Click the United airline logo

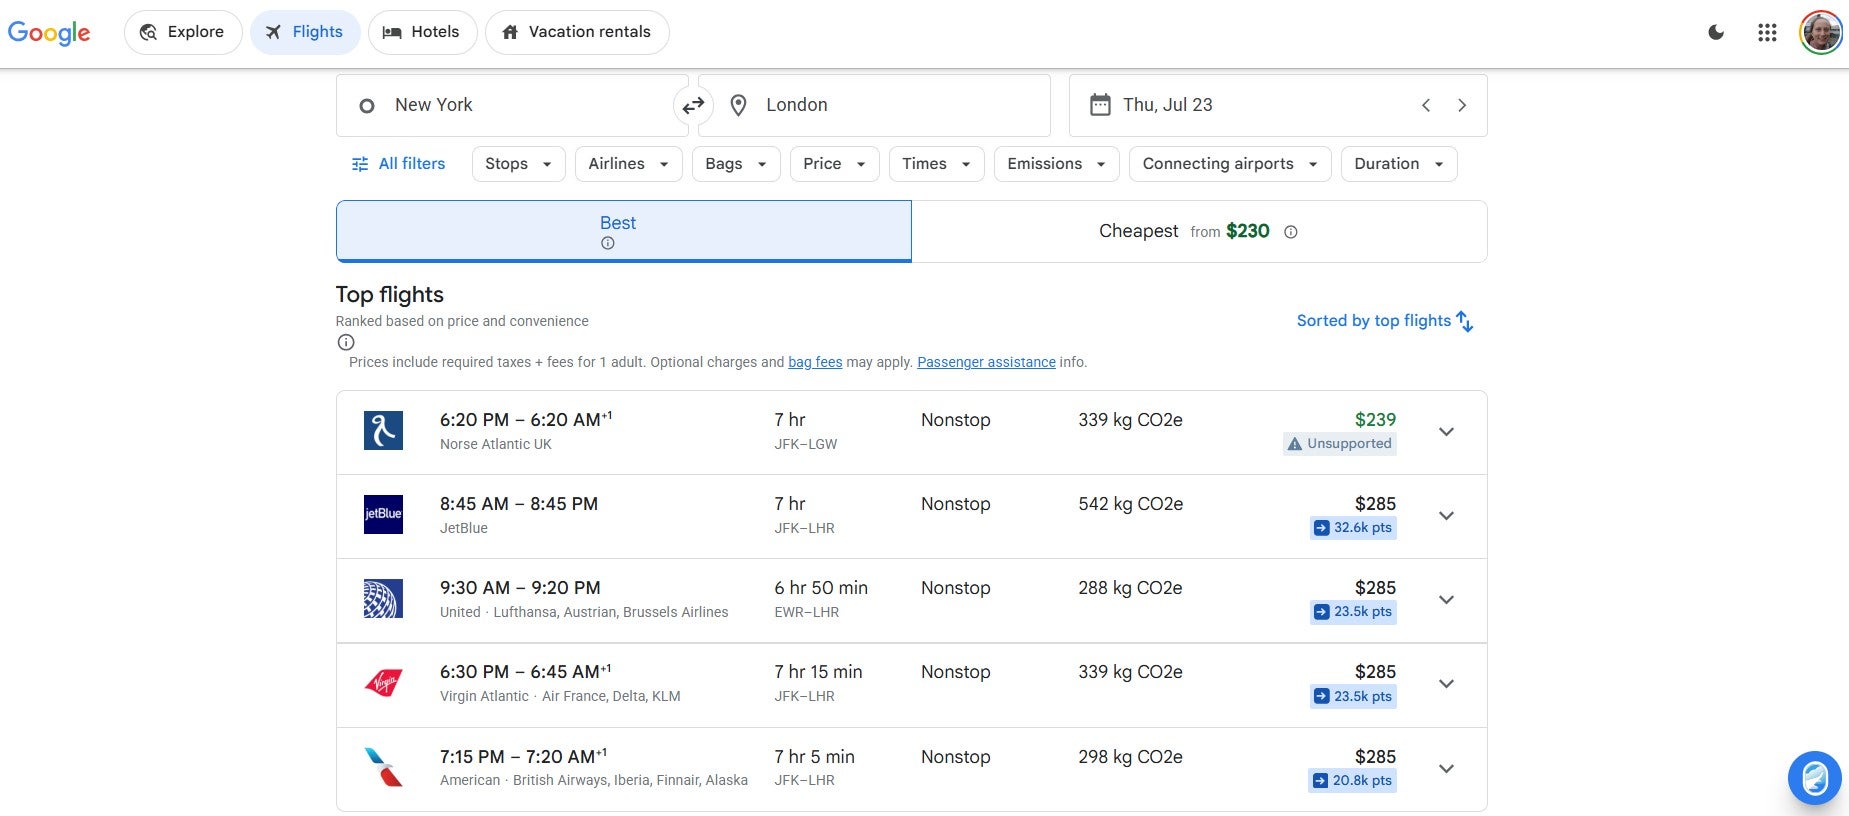(x=383, y=599)
